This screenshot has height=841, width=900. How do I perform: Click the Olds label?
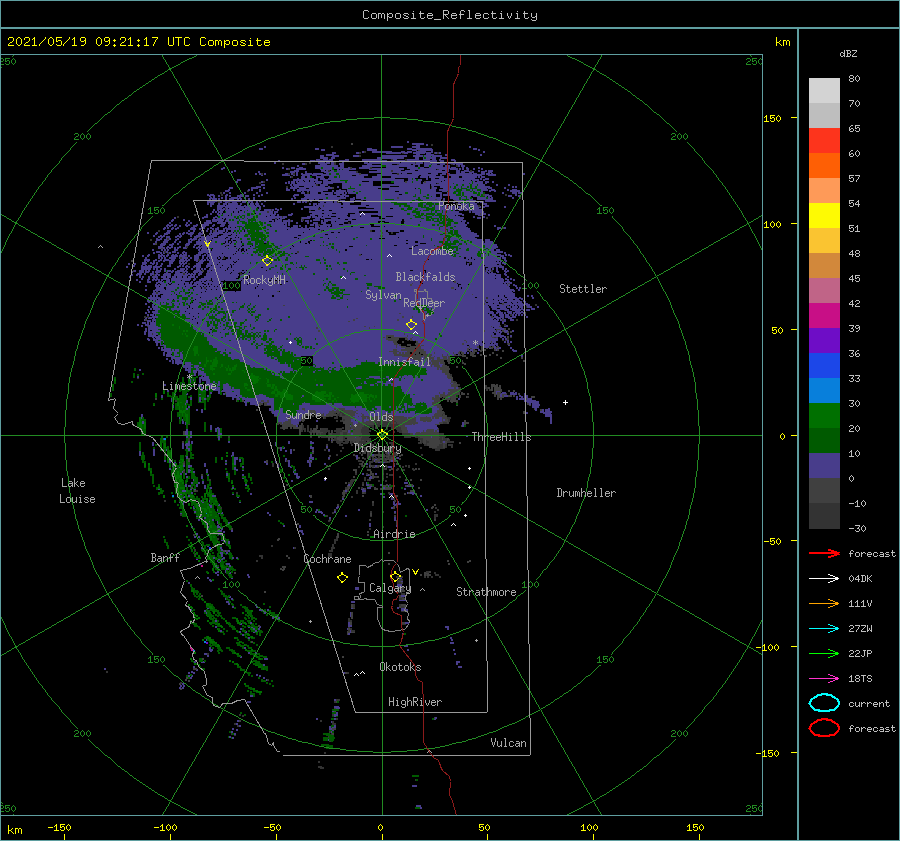coord(381,416)
